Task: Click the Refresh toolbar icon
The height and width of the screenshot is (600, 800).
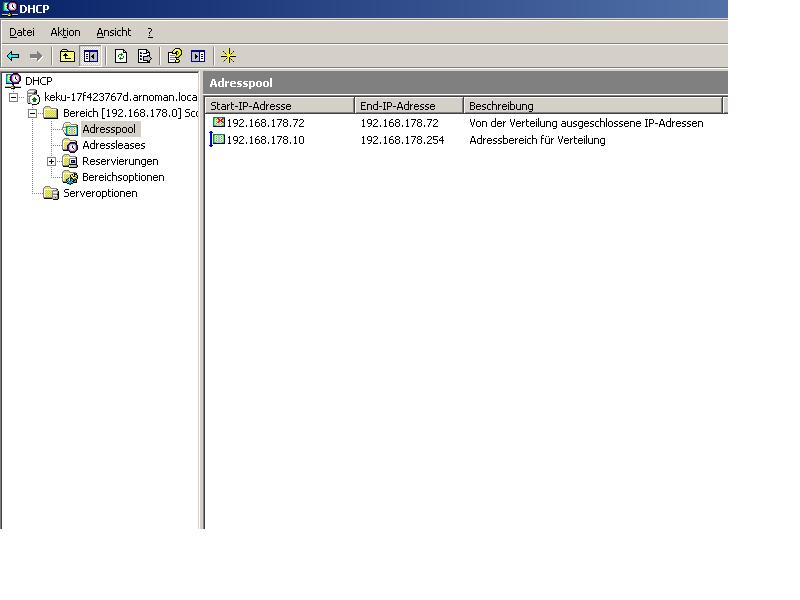Action: click(x=121, y=56)
